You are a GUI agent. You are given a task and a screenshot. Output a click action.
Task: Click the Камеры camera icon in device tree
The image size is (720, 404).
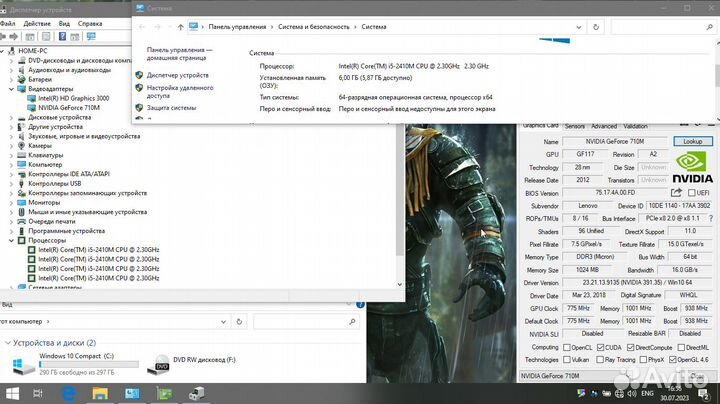[21, 146]
